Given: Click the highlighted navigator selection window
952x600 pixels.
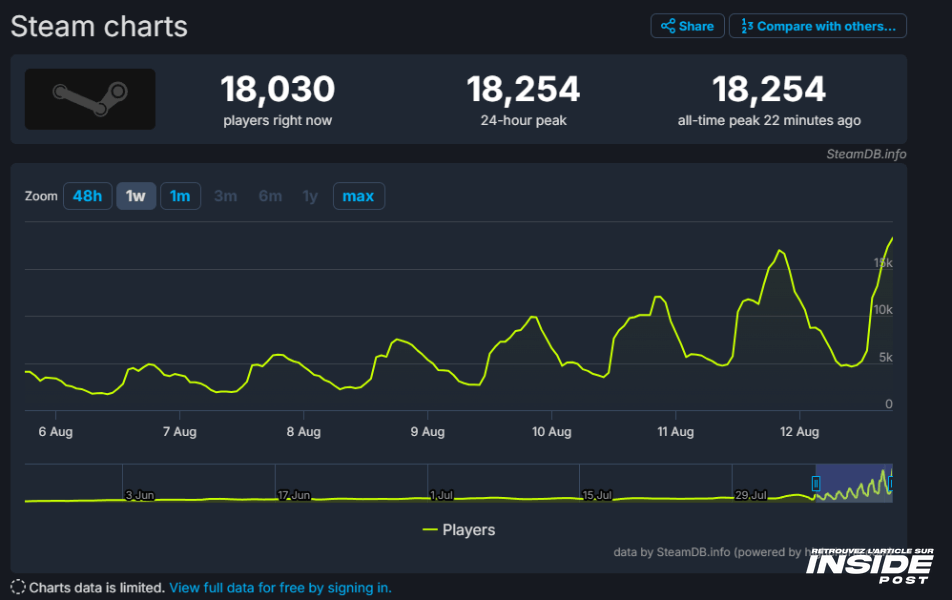Looking at the screenshot, I should coord(853,483).
